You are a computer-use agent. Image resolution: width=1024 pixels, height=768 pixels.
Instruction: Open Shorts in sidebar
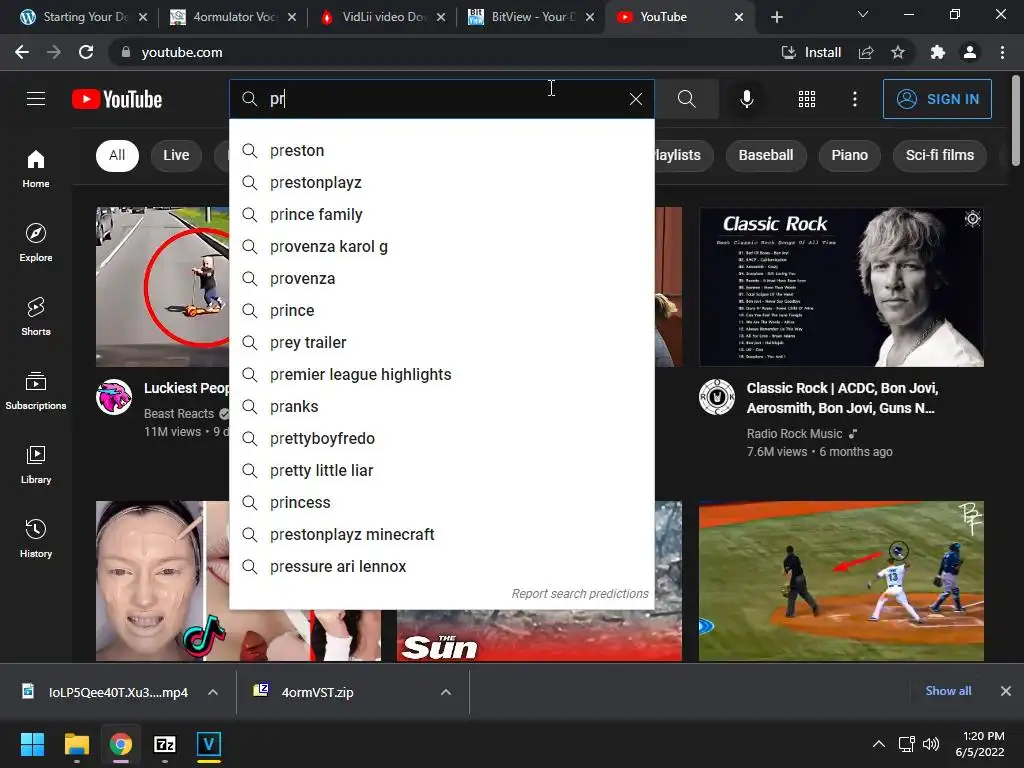36,317
